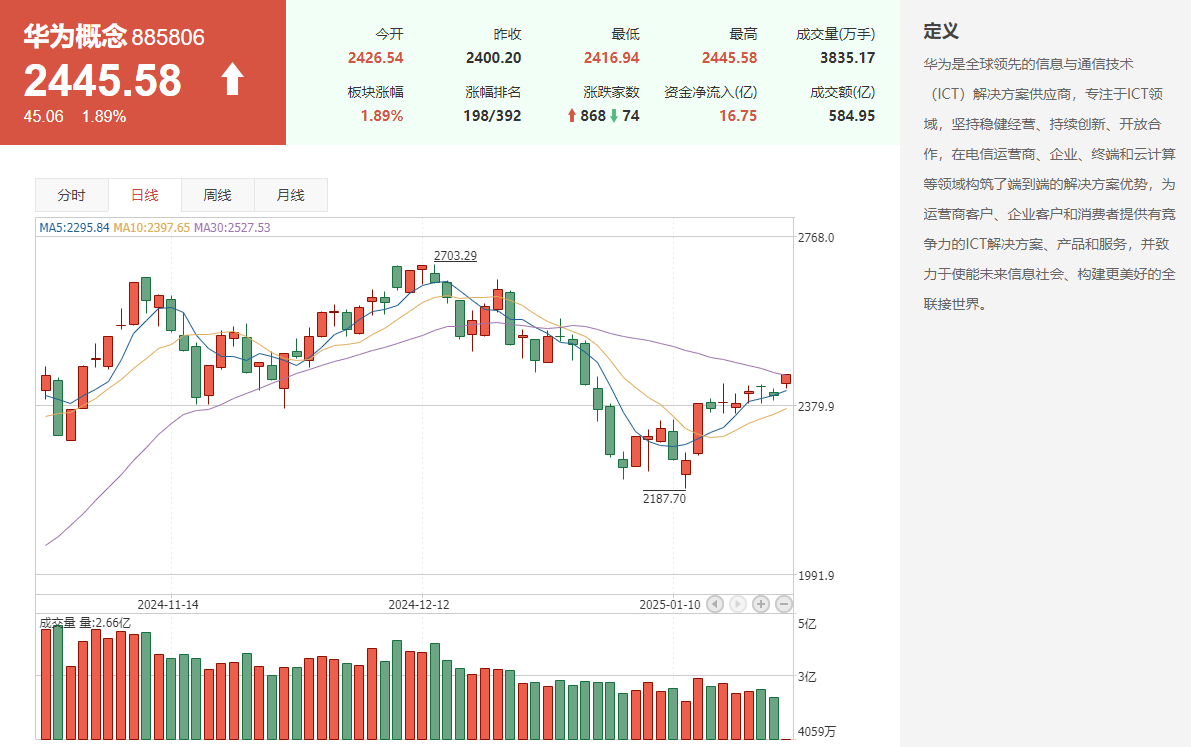1191x747 pixels.
Task: Click the MA5:2295.84 legend label
Action: (x=74, y=227)
